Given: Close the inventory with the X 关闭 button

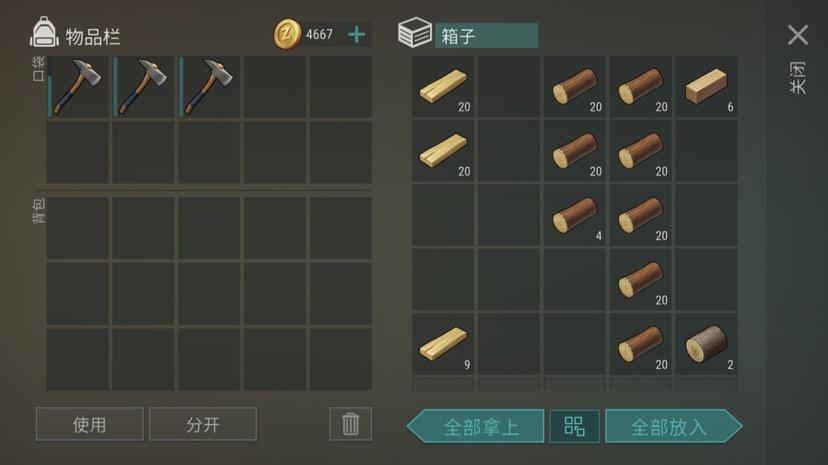Looking at the screenshot, I should [798, 58].
